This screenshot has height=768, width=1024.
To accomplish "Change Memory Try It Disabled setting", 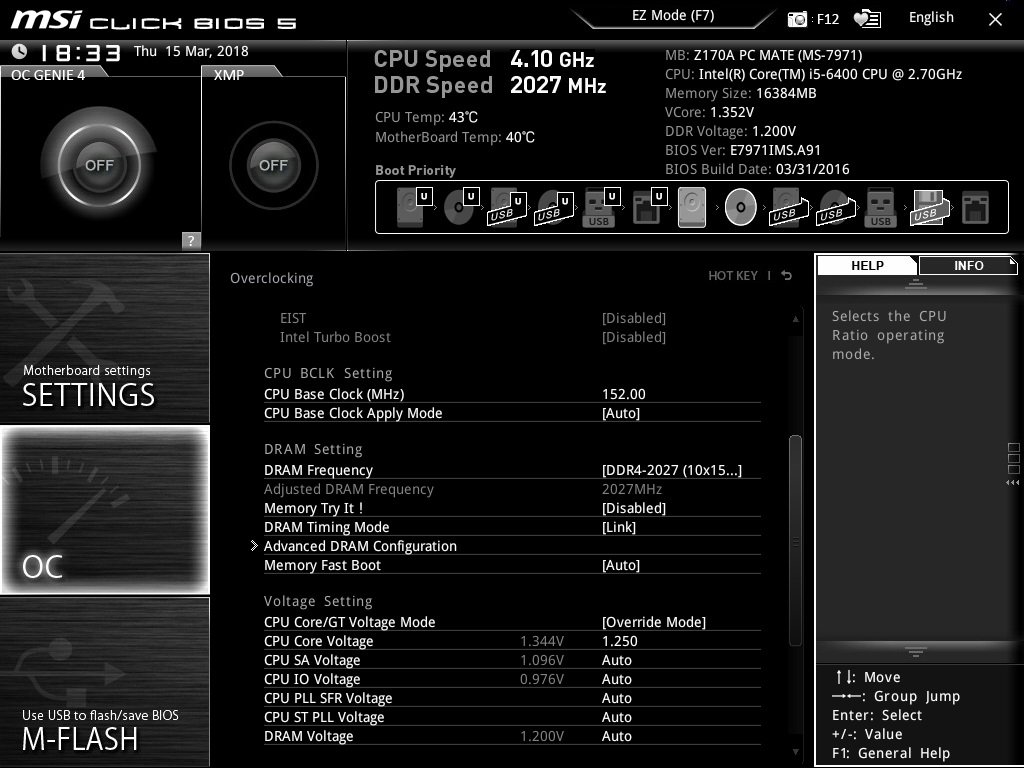I will pos(633,508).
